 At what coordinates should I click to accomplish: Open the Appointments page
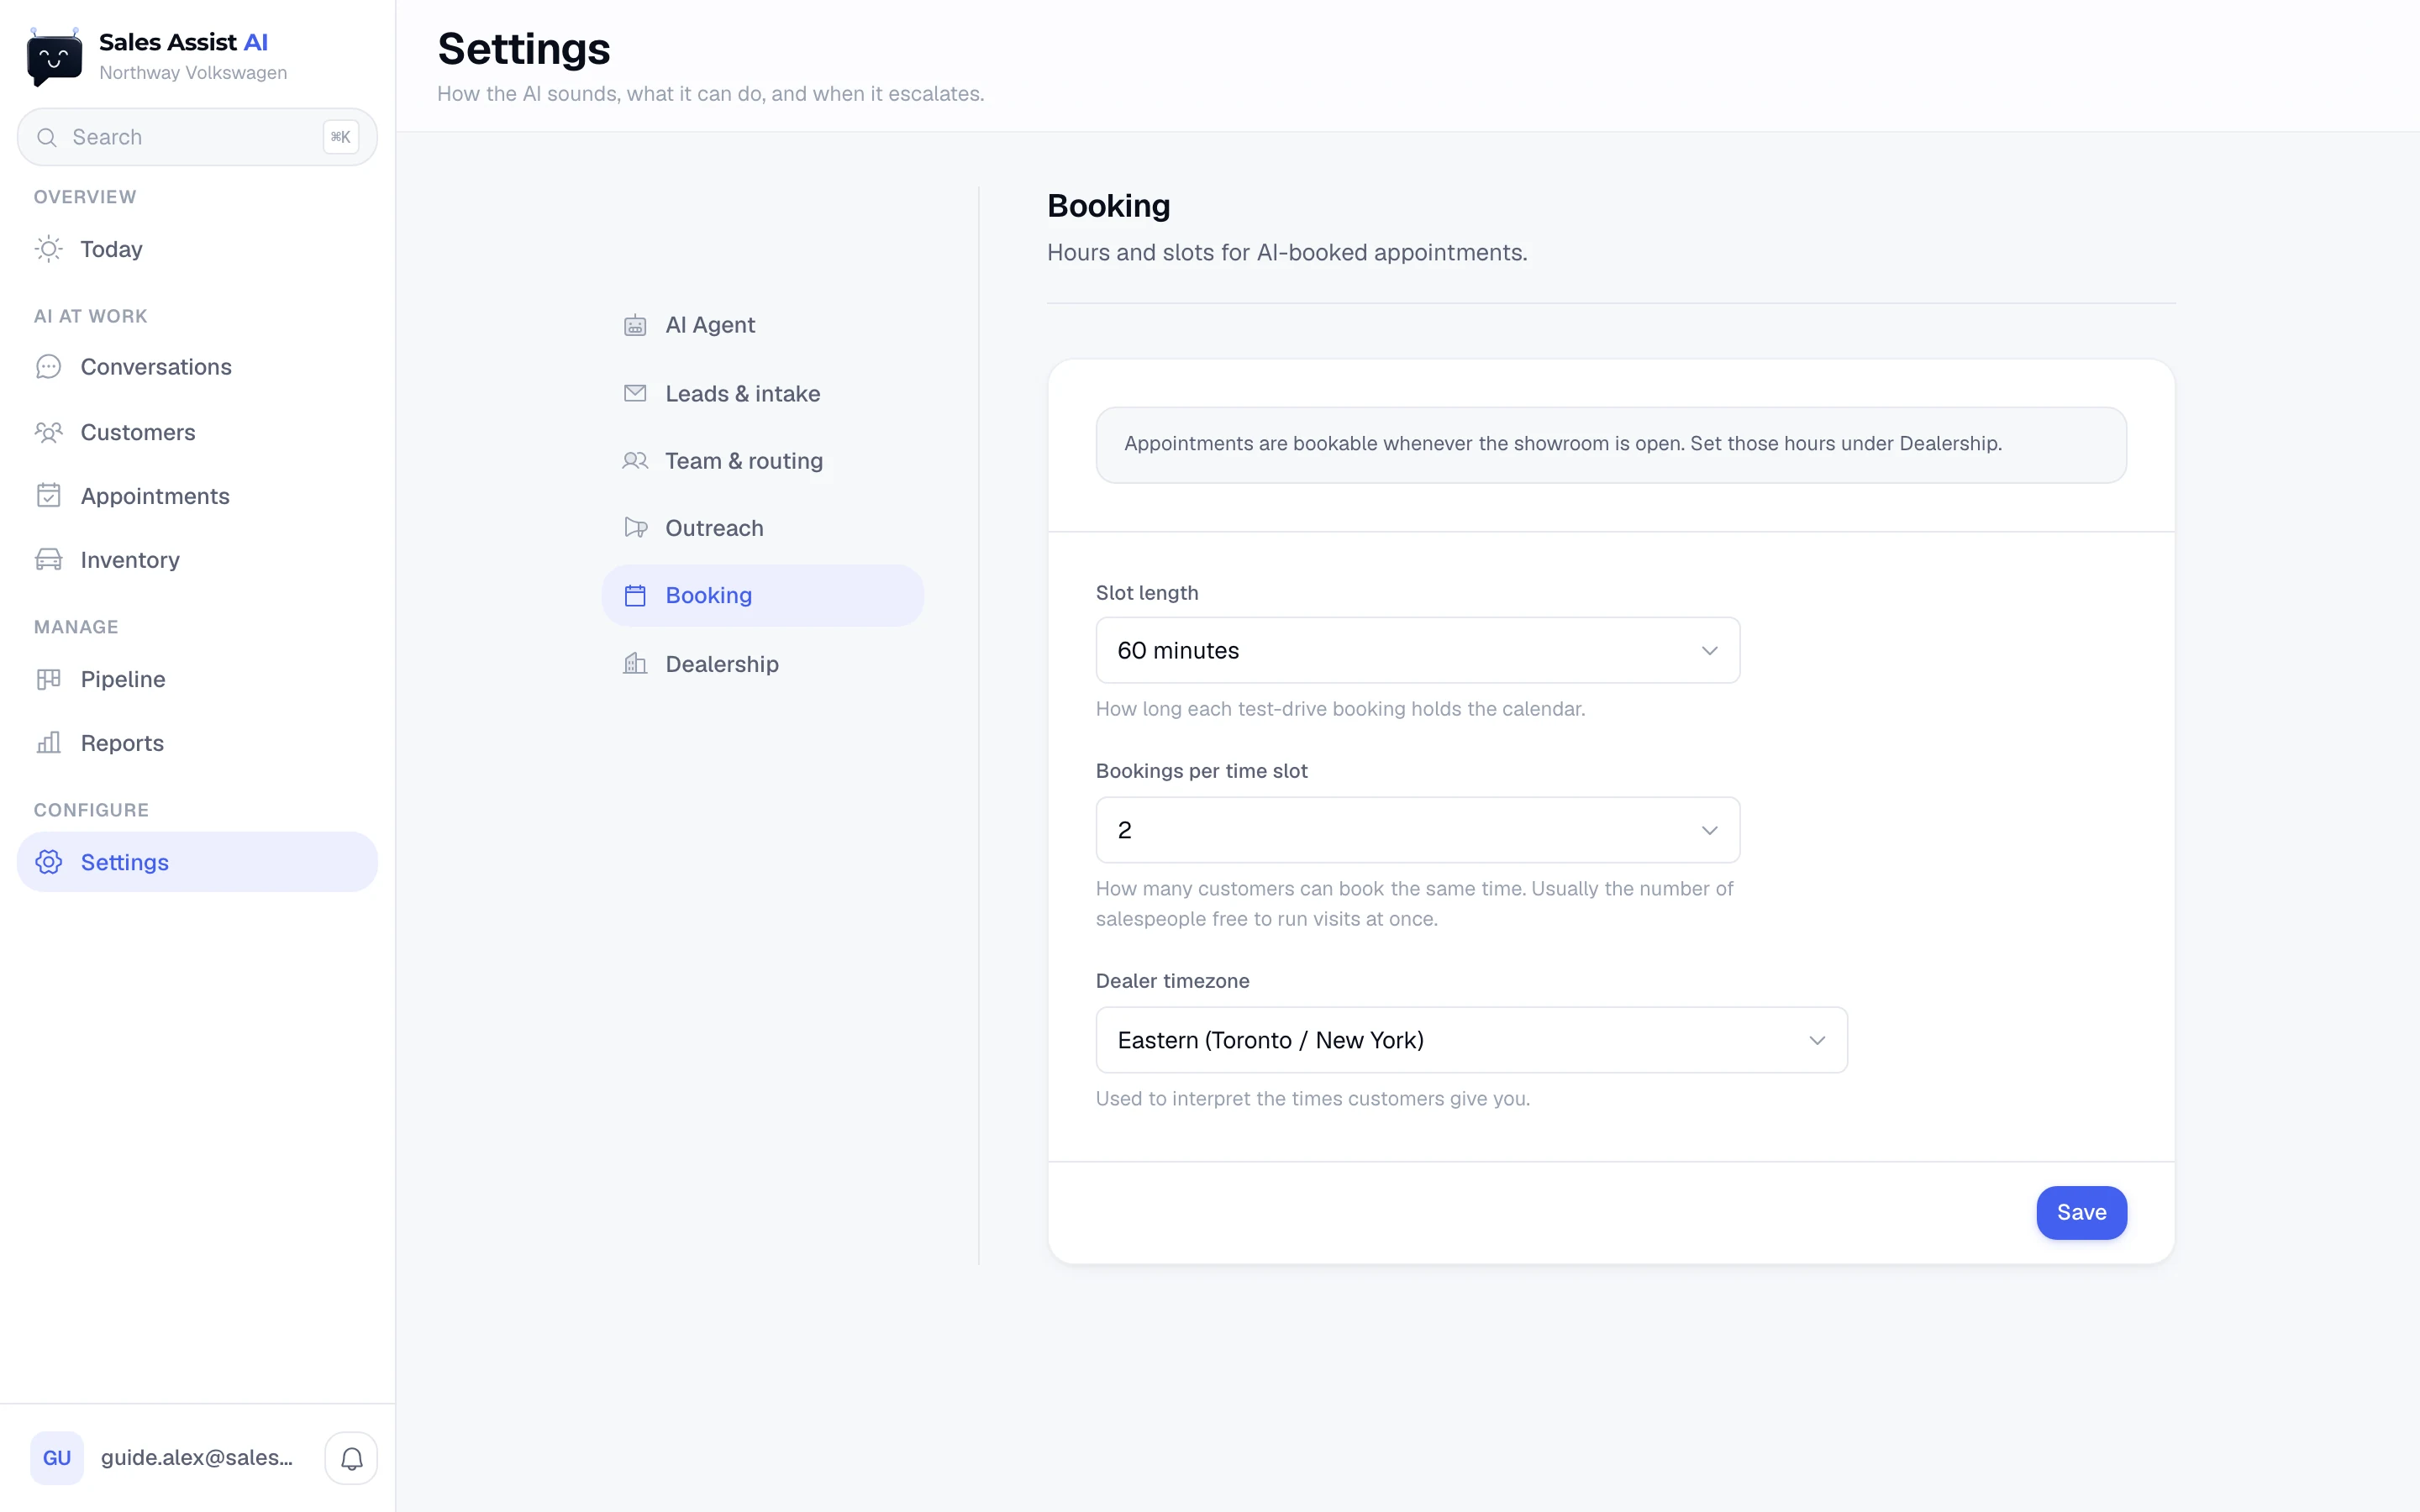pos(197,496)
